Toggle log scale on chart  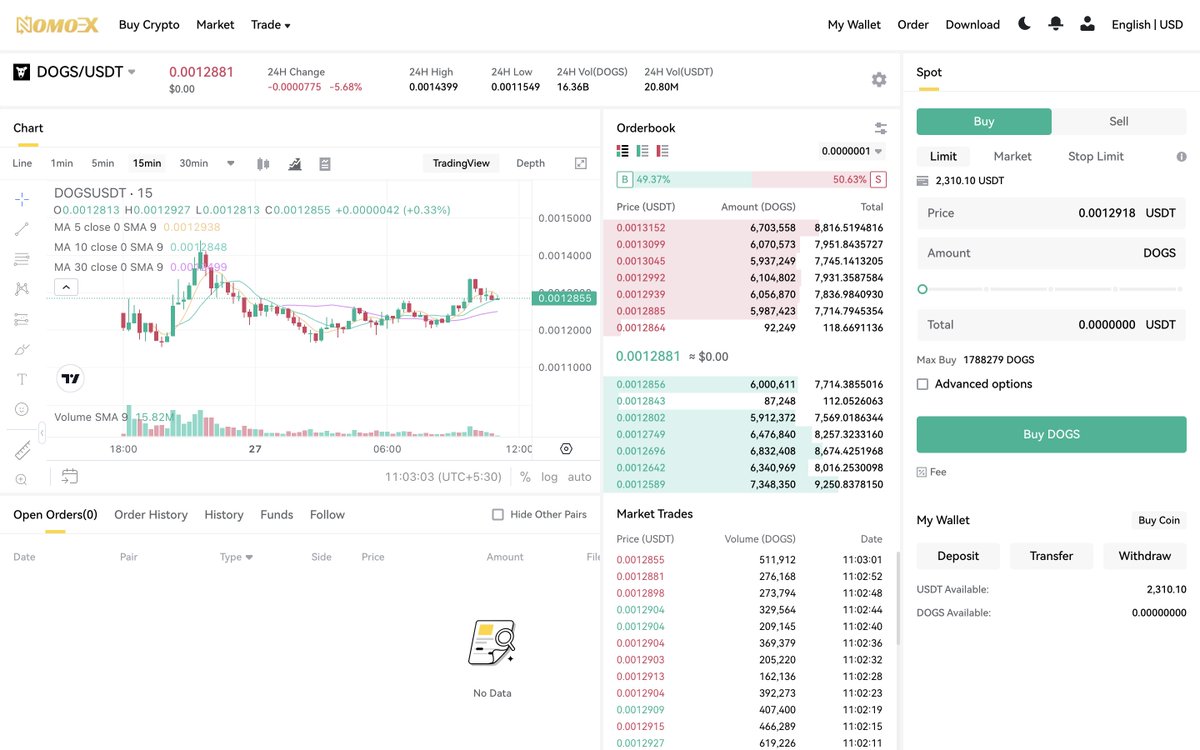click(x=549, y=477)
